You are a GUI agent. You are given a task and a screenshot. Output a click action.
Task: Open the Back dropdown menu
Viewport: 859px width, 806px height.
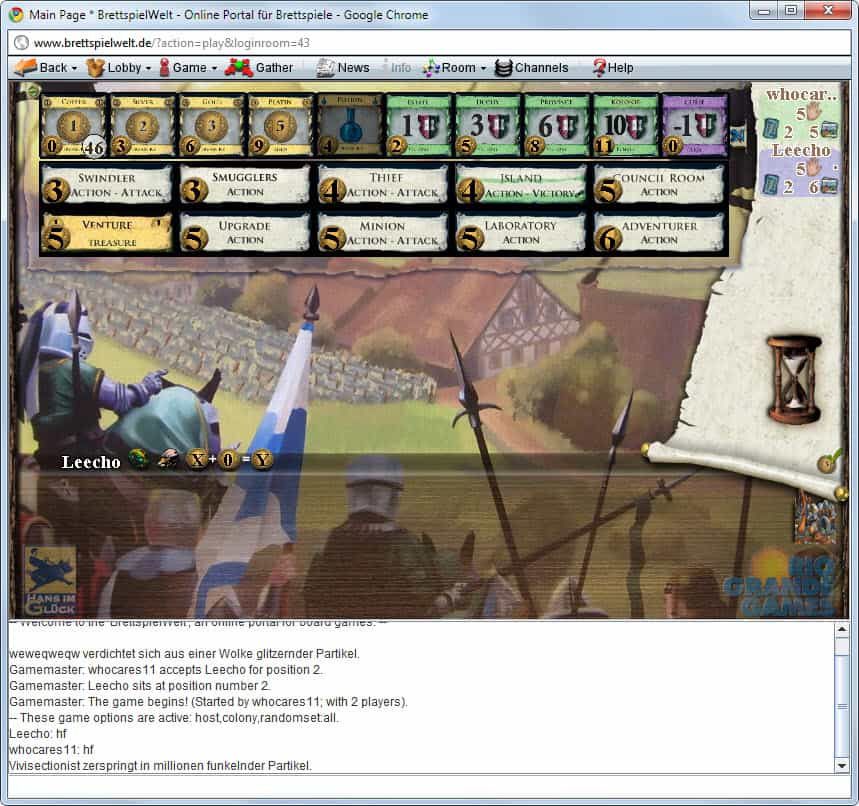click(45, 67)
